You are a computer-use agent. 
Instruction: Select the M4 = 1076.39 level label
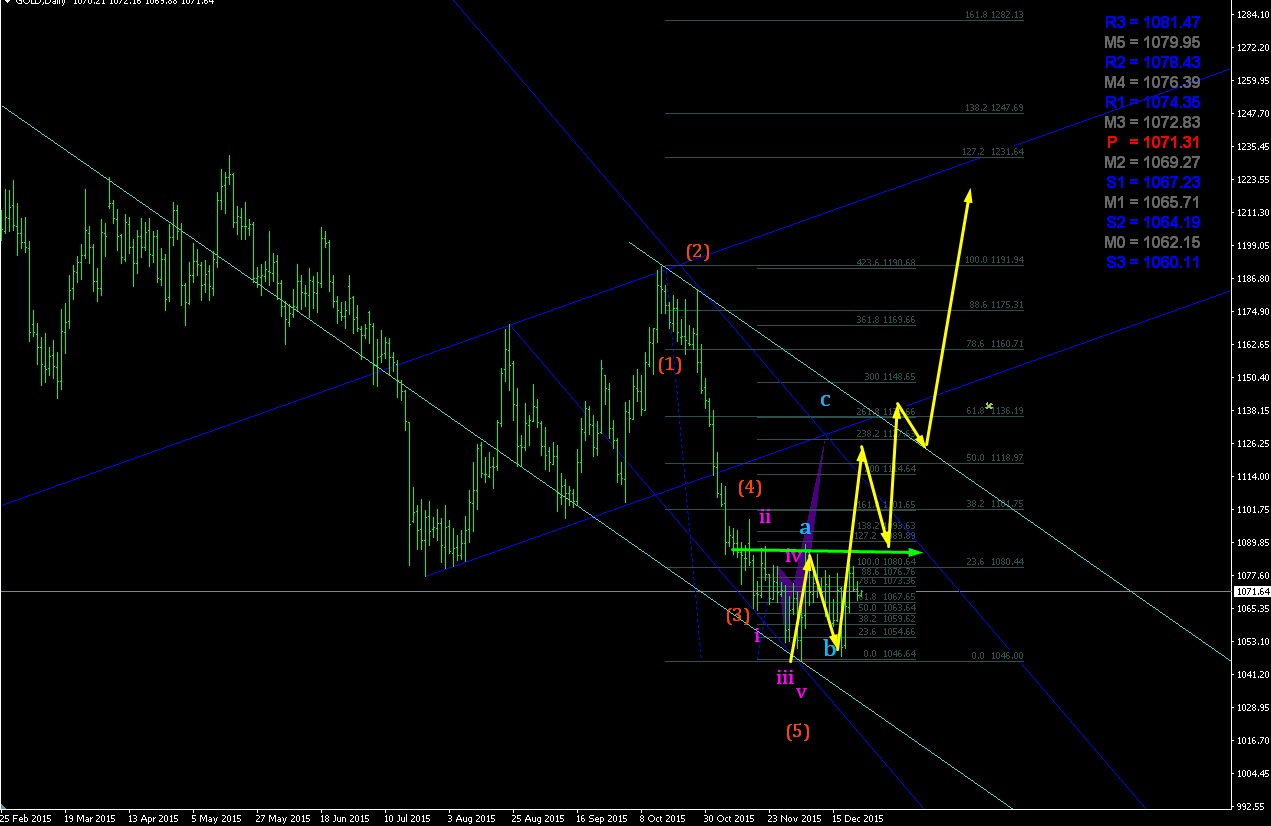point(1152,82)
